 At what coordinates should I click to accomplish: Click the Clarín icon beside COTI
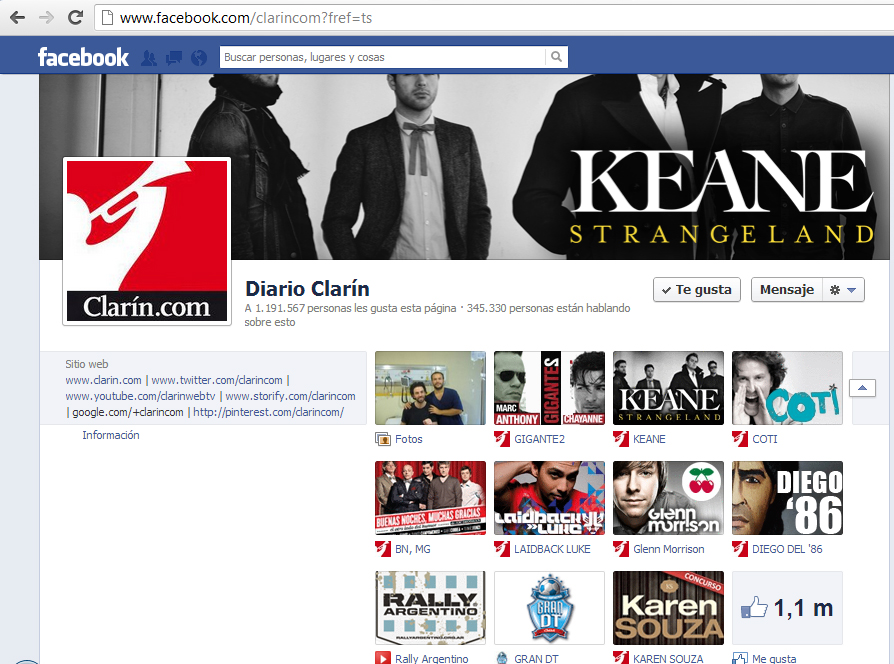pyautogui.click(x=740, y=439)
